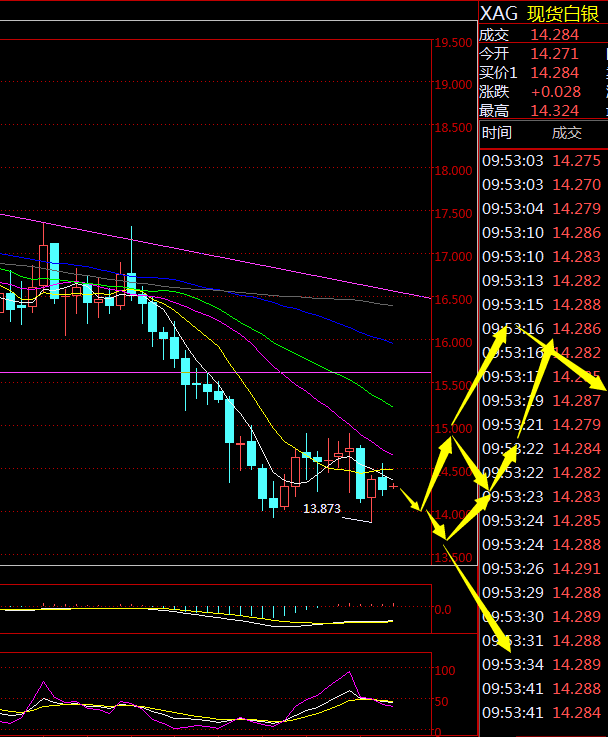Select the 09:53:22 tick priced 14.282

pyautogui.click(x=541, y=472)
